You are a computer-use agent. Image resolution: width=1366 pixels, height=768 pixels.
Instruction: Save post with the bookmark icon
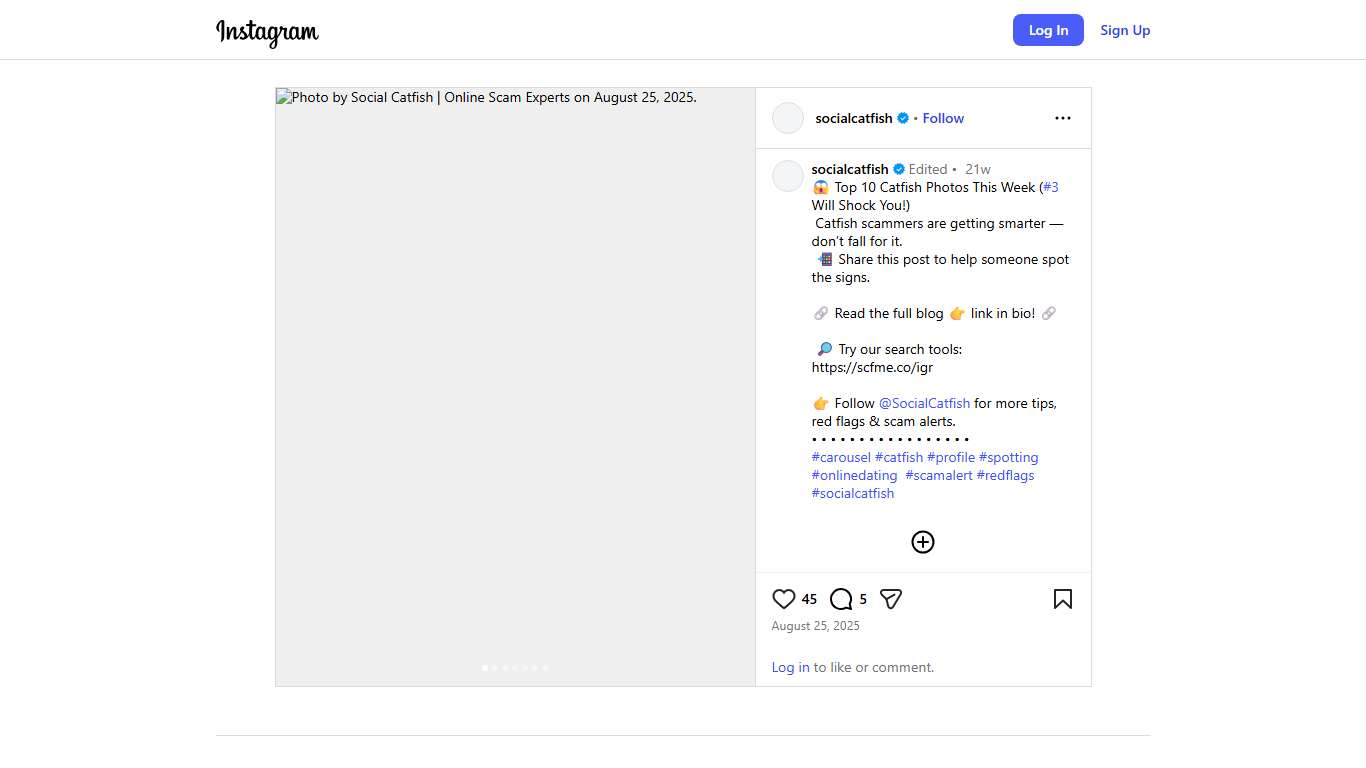point(1063,599)
